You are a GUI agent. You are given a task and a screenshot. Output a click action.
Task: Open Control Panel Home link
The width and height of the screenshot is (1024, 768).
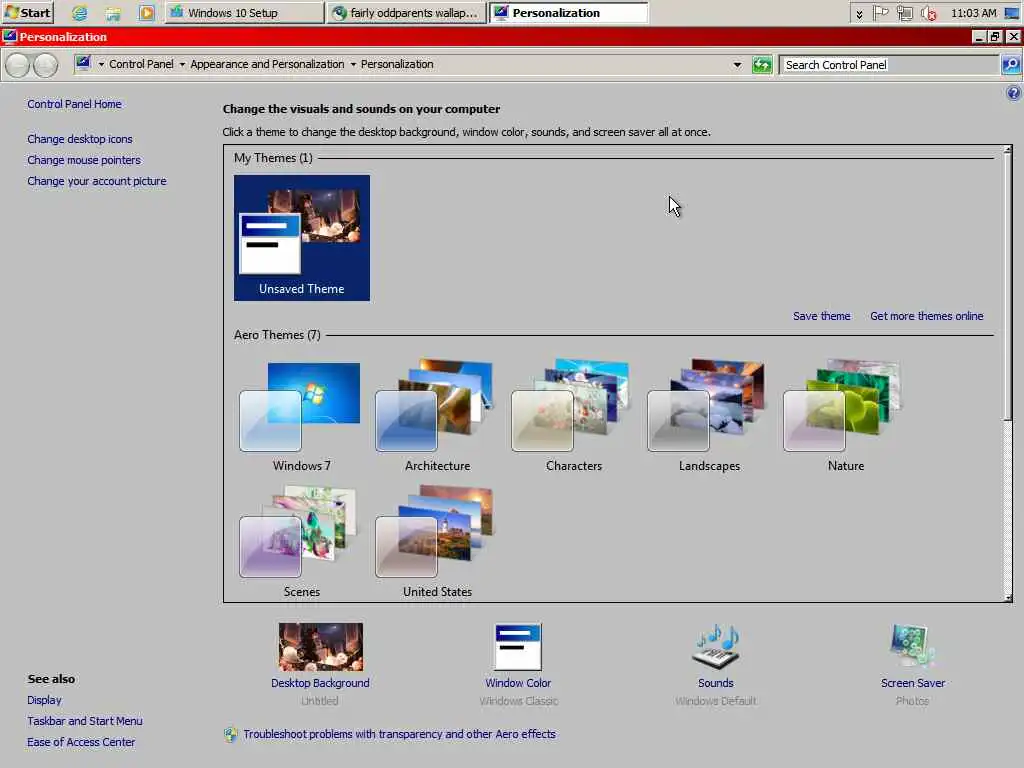coord(74,104)
